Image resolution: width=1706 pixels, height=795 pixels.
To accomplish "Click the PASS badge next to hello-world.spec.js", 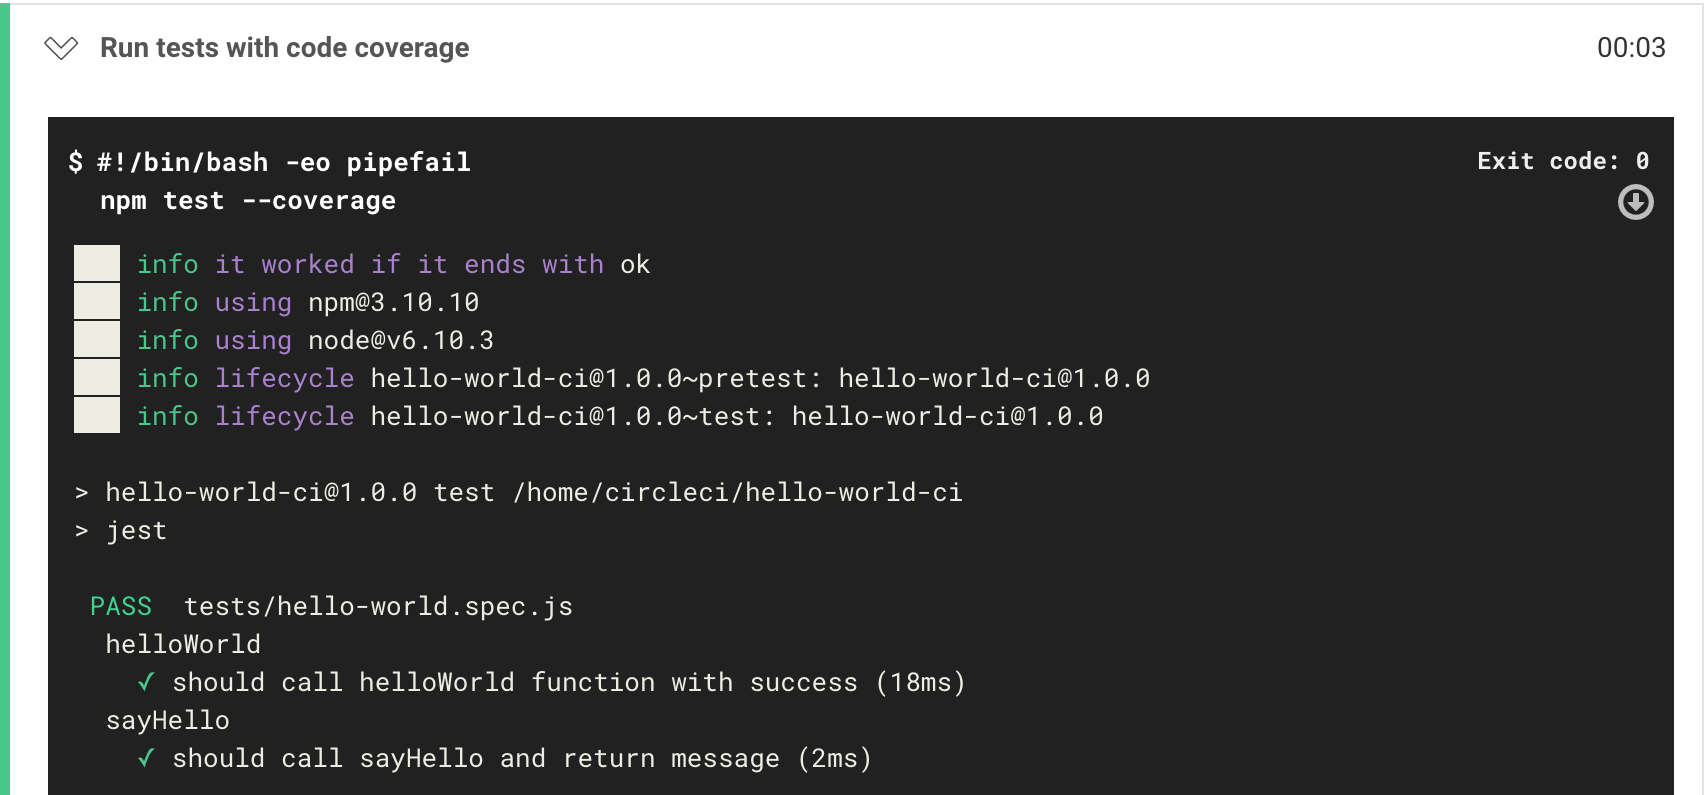I will pos(121,606).
